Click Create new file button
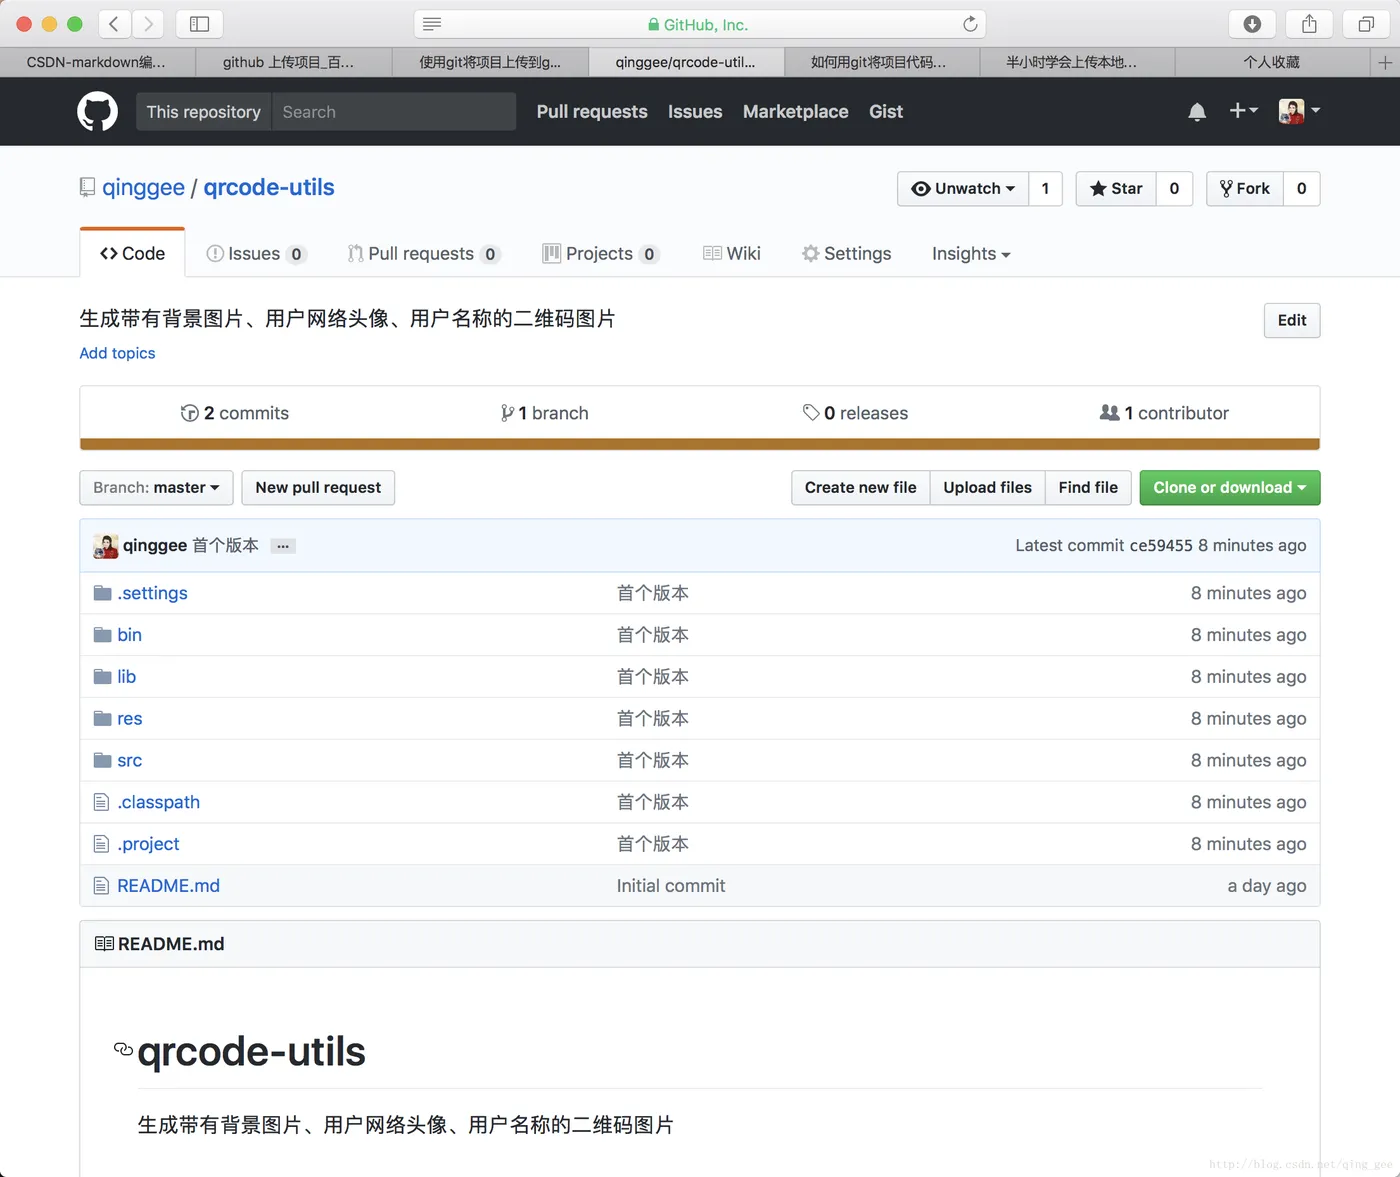The width and height of the screenshot is (1400, 1177). point(861,487)
